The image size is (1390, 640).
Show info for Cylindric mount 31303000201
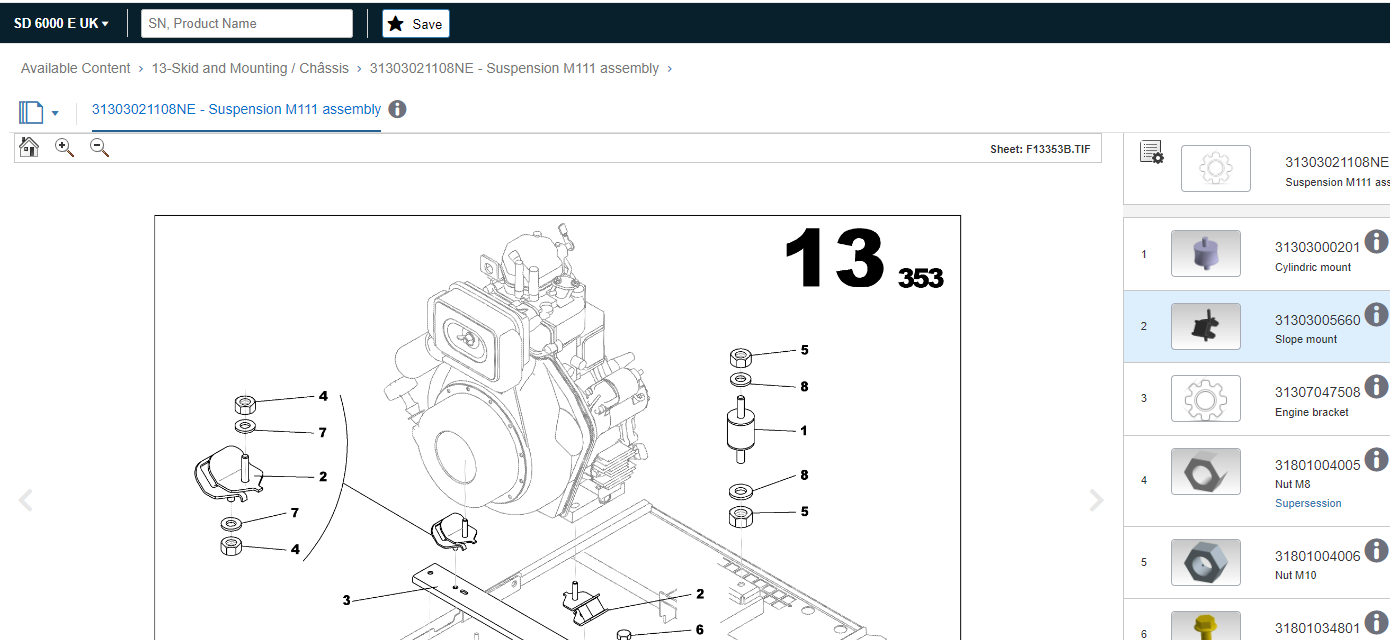click(x=1376, y=242)
